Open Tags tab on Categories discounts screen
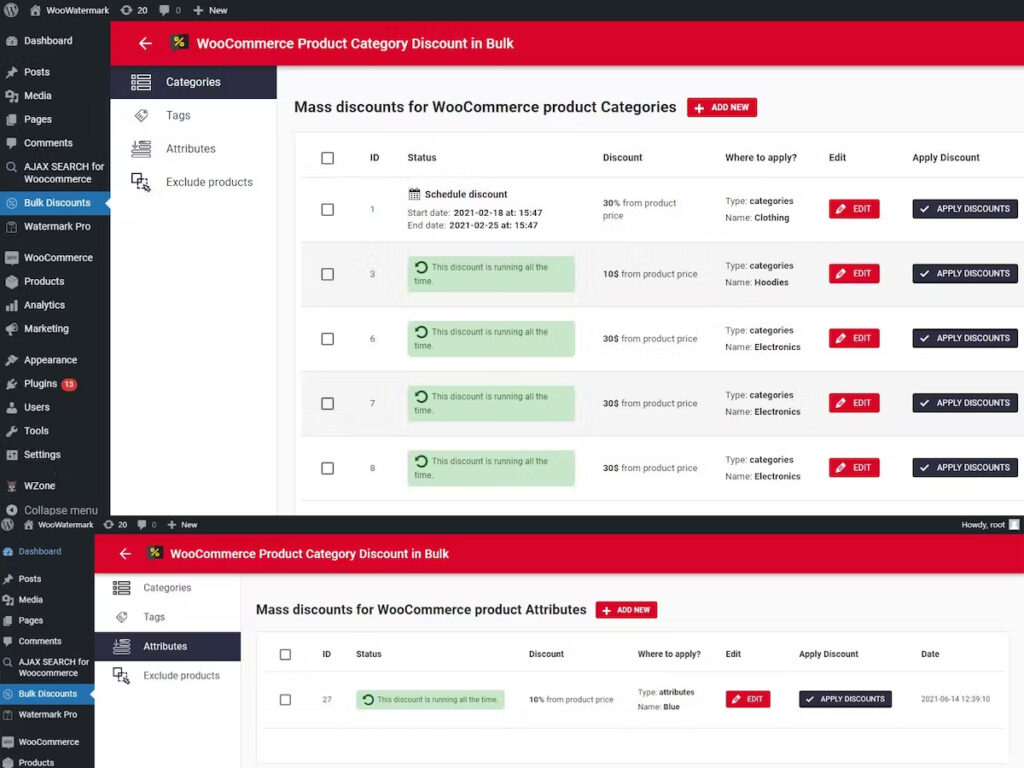This screenshot has height=768, width=1024. pos(193,116)
